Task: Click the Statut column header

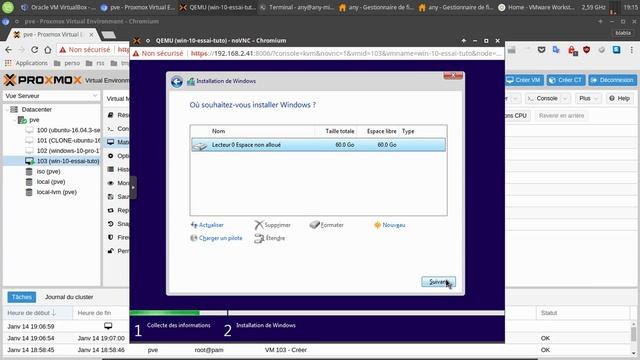Action: (x=549, y=313)
